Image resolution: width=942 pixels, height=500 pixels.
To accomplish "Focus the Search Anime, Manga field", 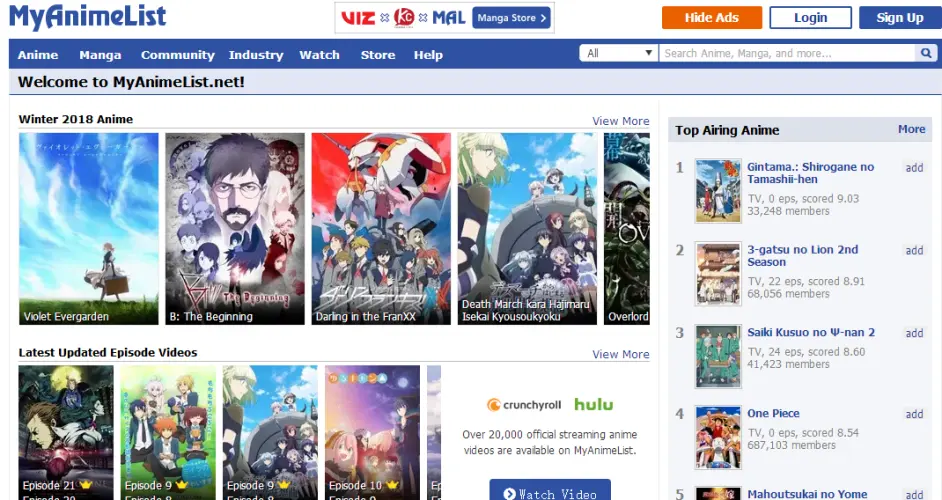I will point(788,53).
